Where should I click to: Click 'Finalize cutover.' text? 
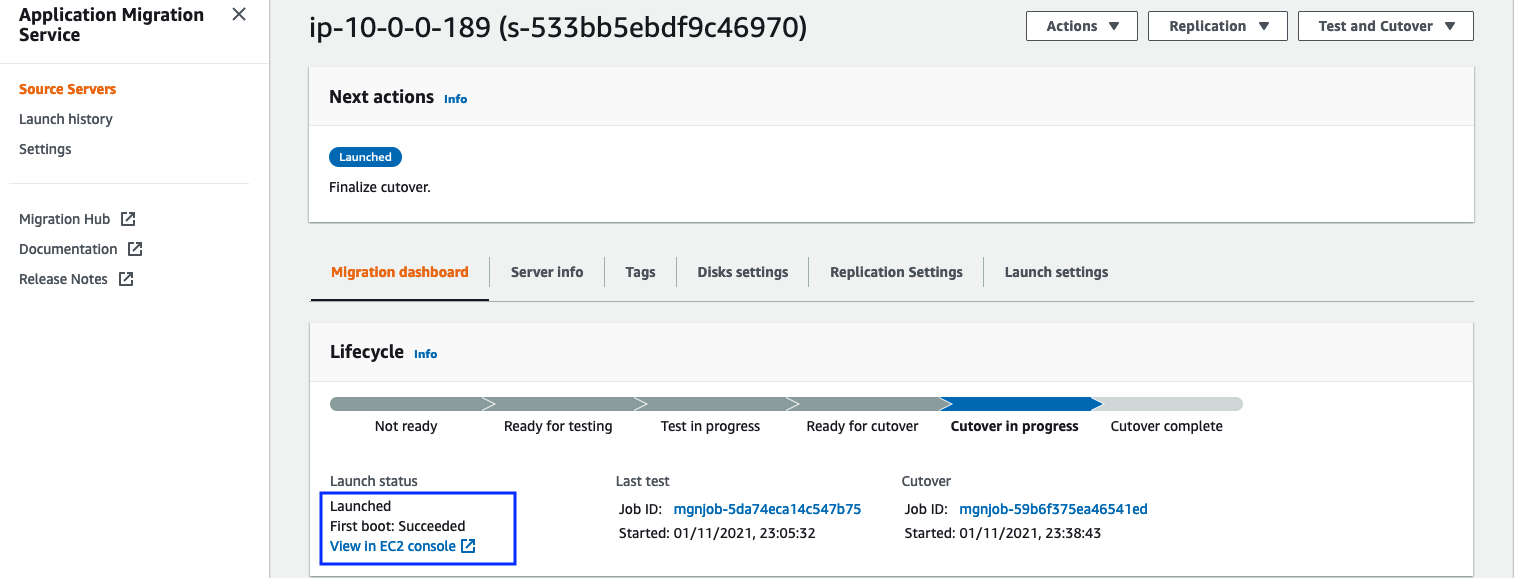[380, 187]
